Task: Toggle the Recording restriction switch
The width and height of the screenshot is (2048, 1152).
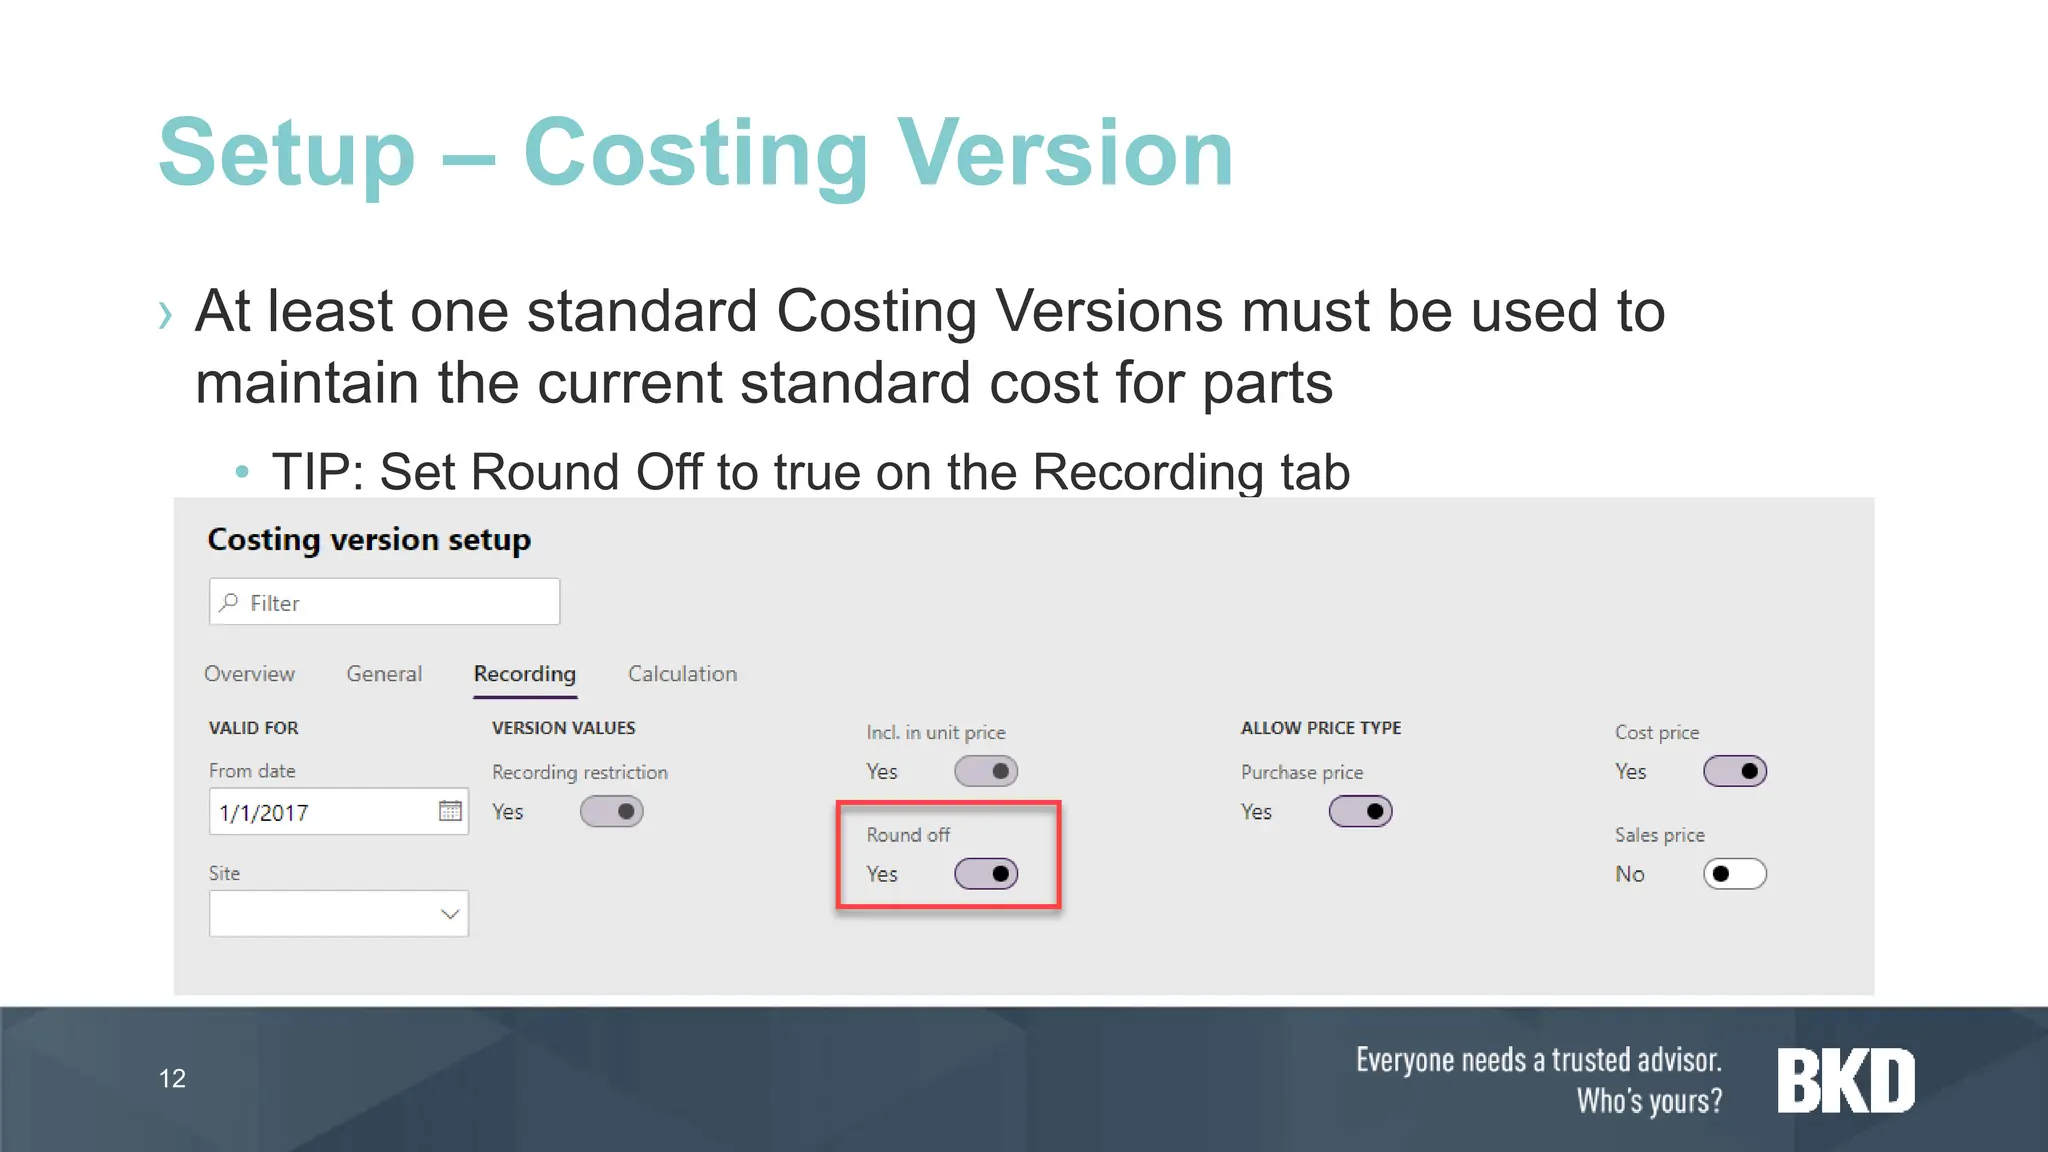Action: (x=612, y=811)
